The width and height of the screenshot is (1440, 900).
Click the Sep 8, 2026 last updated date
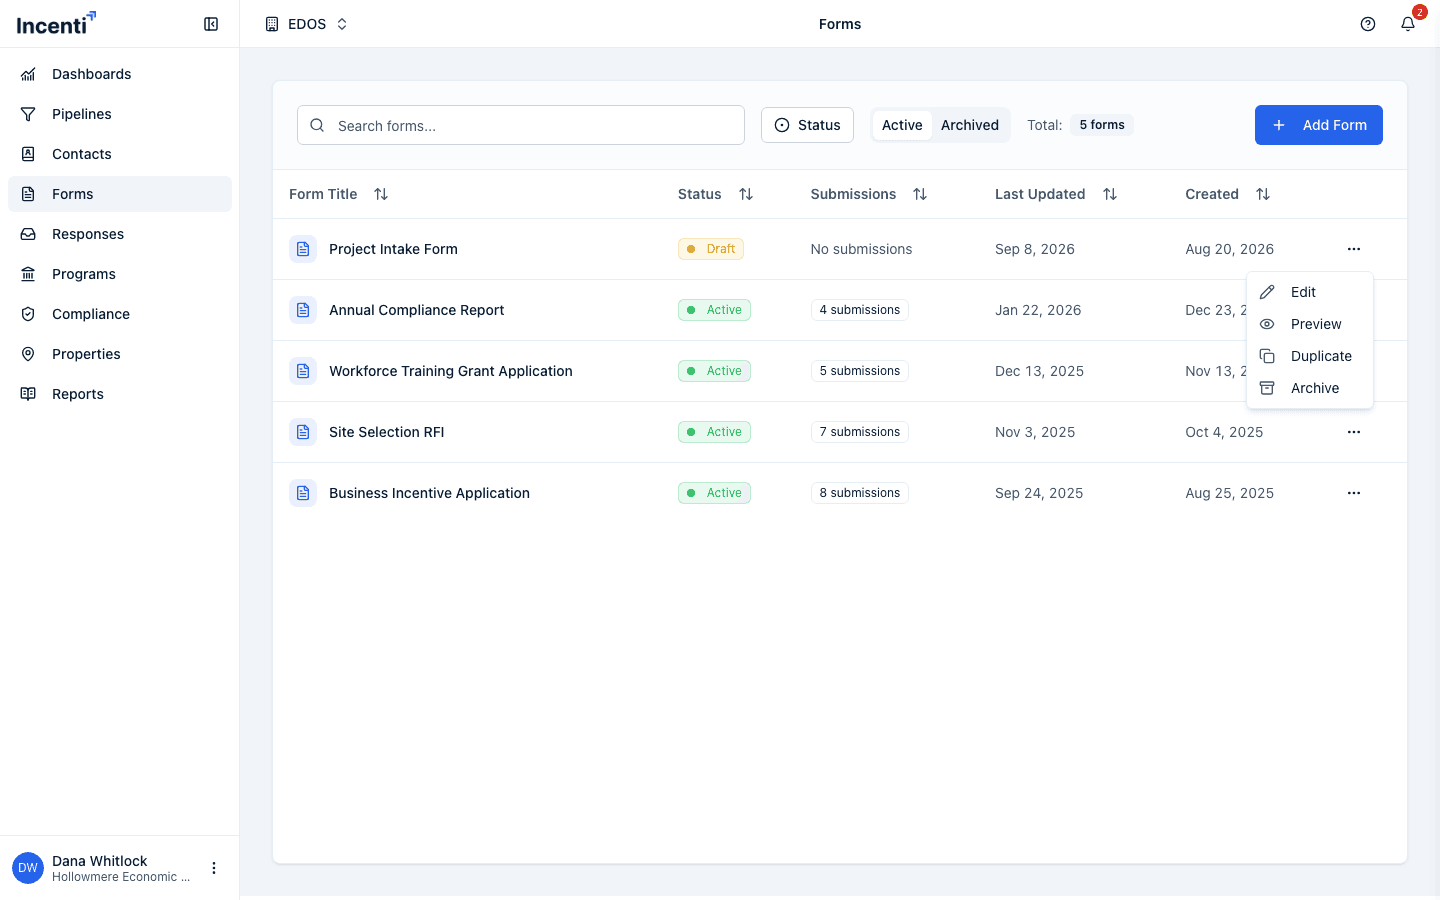(x=1035, y=249)
